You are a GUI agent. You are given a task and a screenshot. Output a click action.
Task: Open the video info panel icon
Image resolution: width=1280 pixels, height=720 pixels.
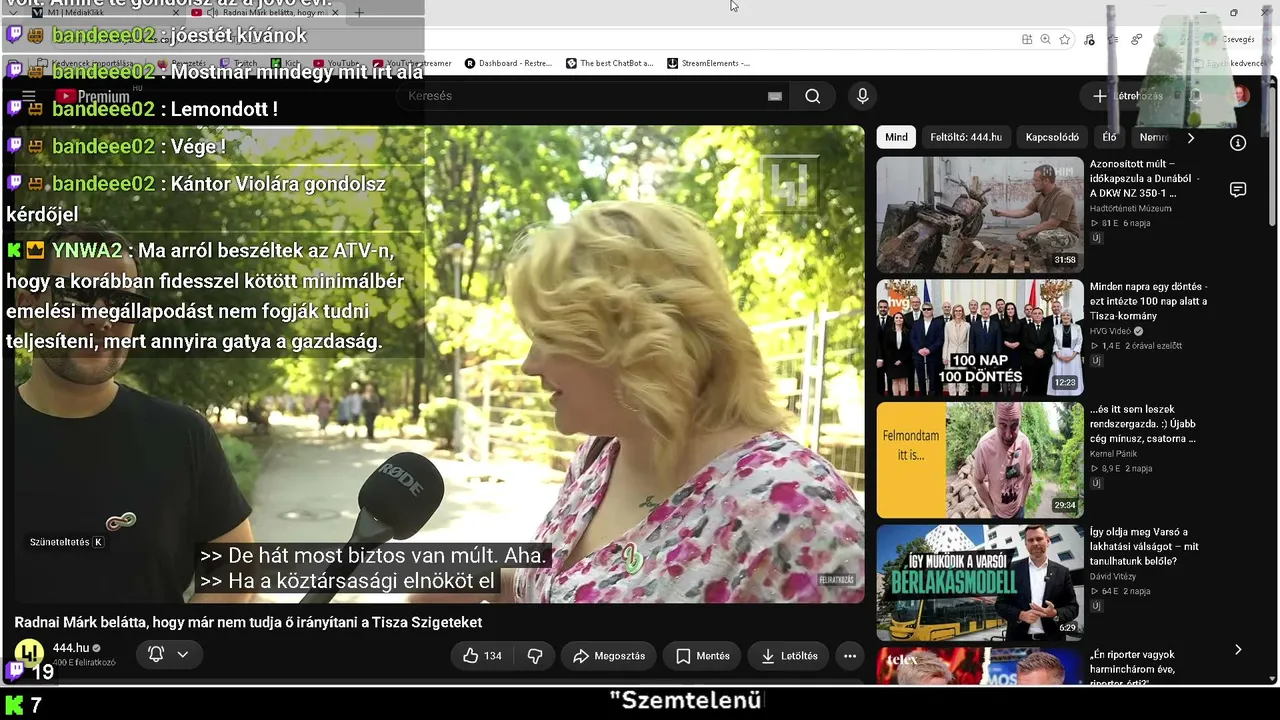tap(1238, 143)
